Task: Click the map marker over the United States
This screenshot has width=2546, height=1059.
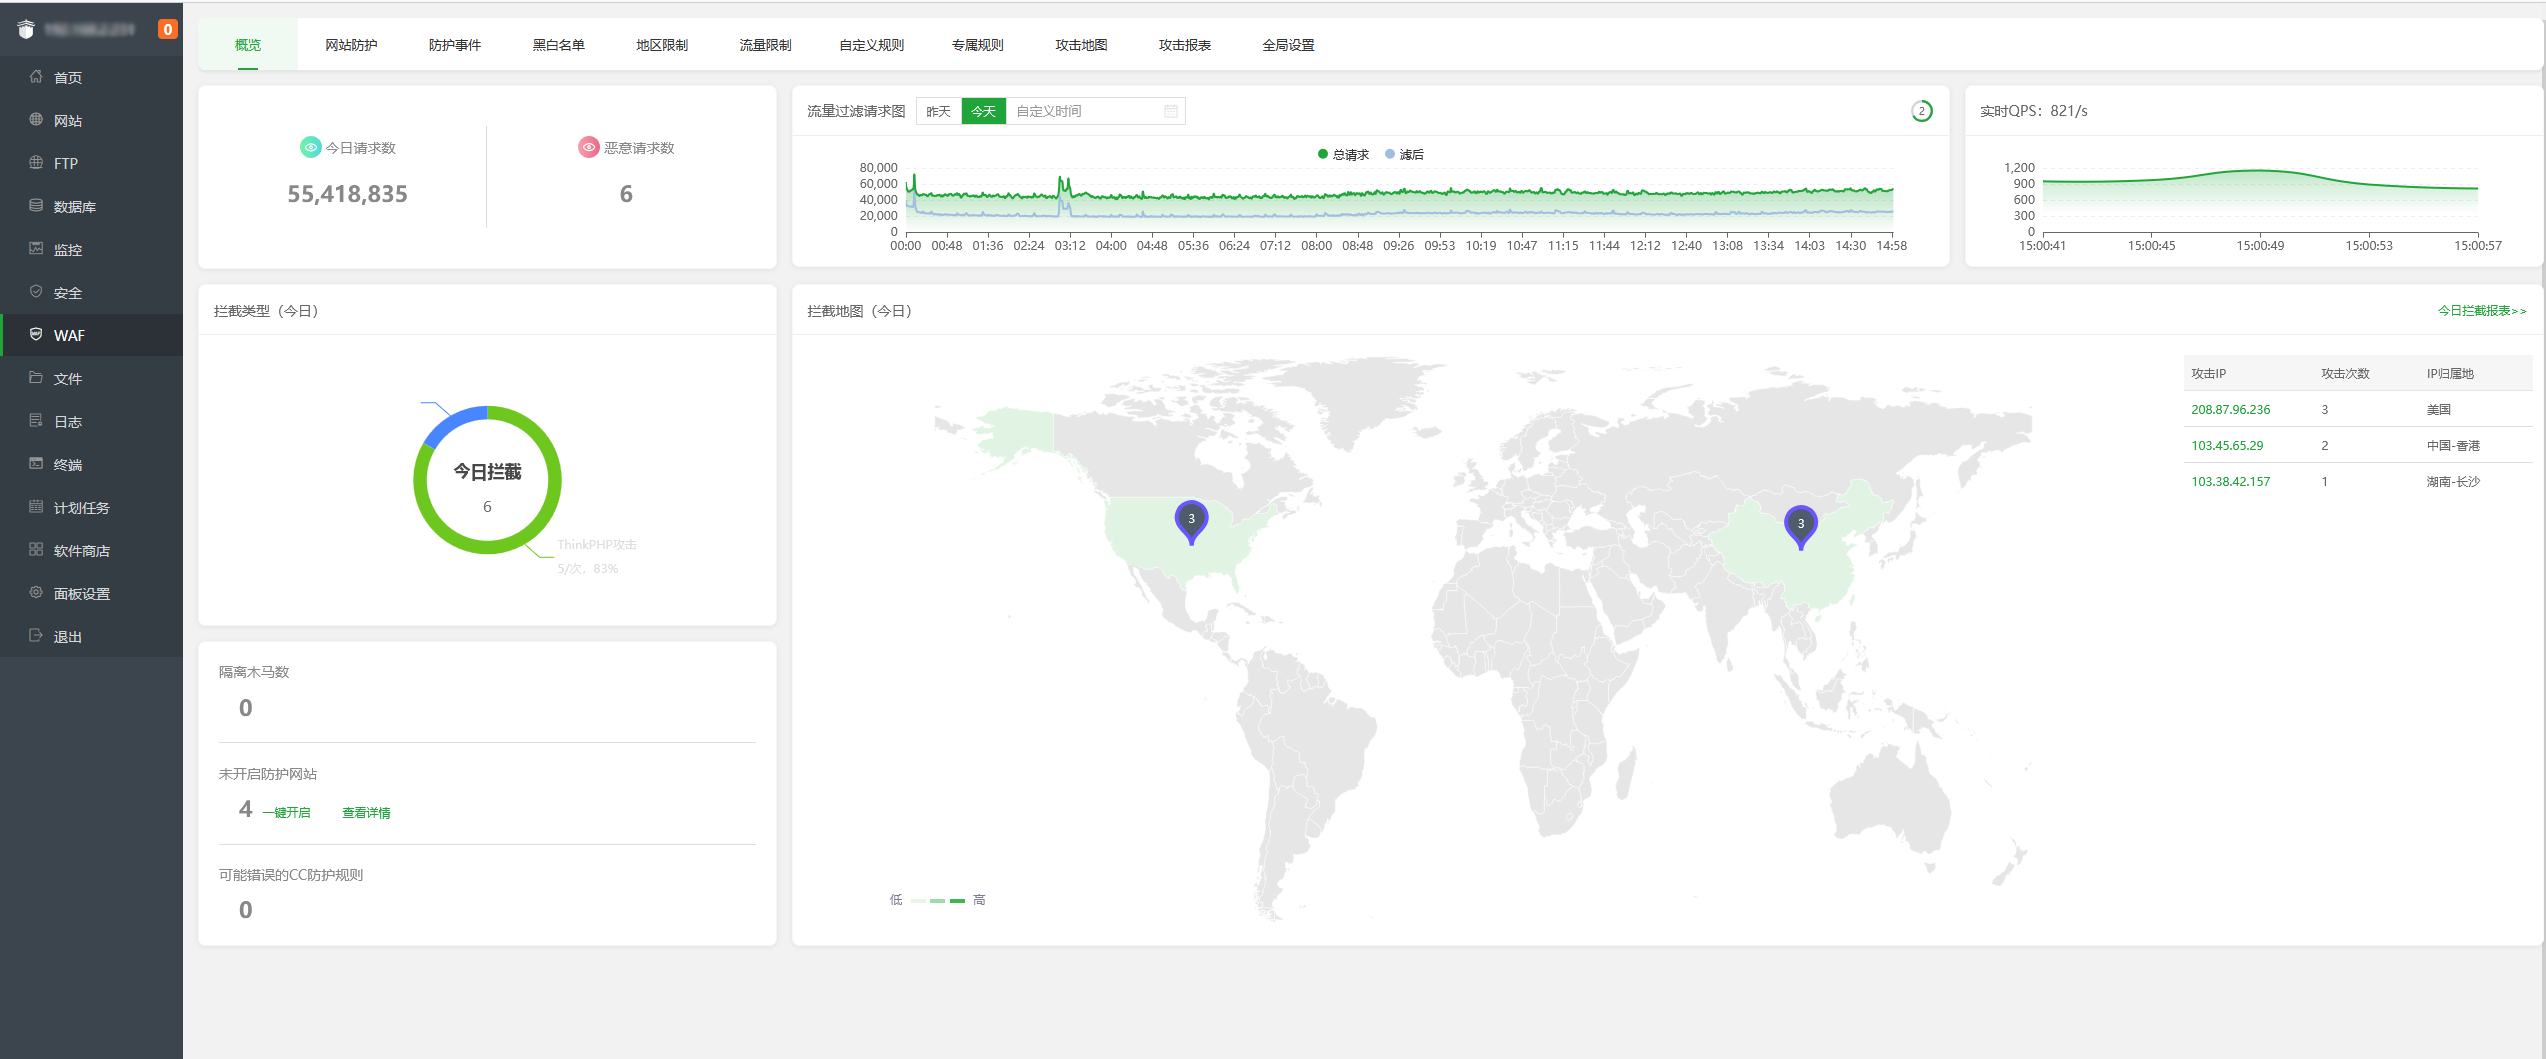Action: 1190,520
